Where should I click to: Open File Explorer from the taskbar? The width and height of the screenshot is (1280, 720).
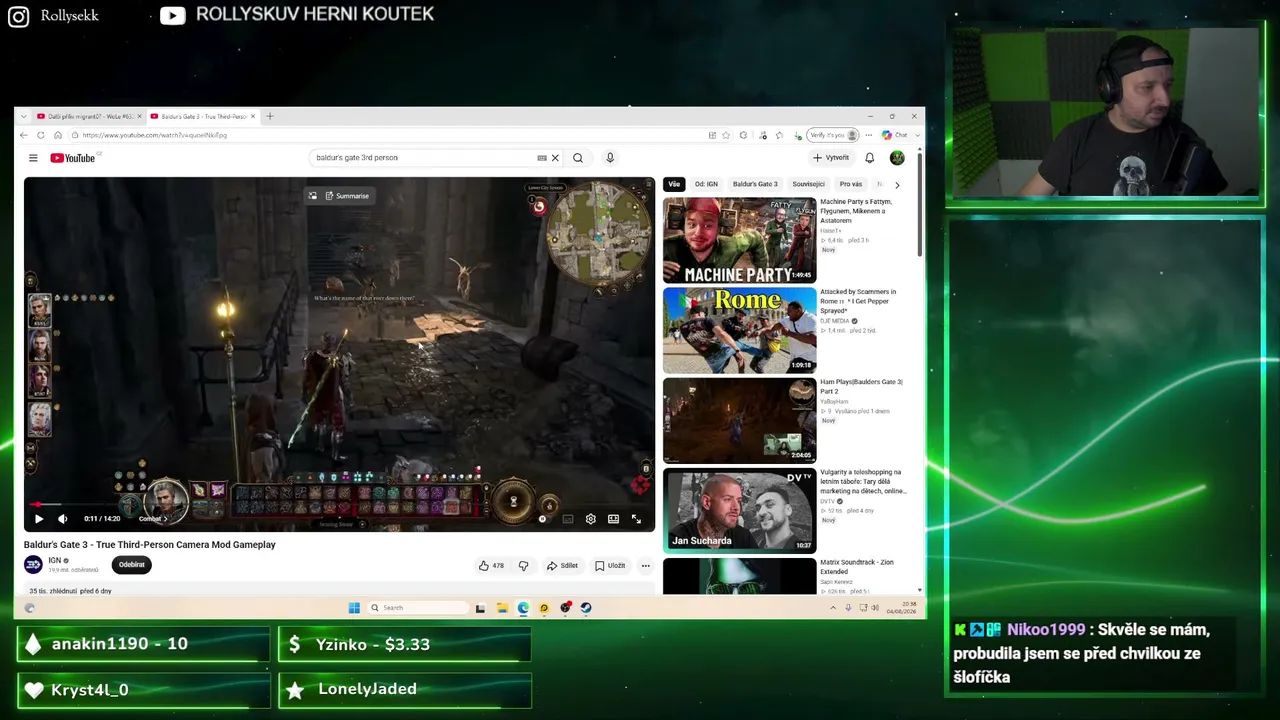[x=502, y=608]
